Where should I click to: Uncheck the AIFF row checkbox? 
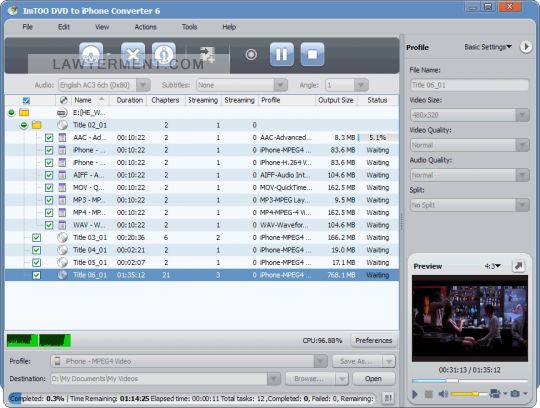tap(49, 175)
